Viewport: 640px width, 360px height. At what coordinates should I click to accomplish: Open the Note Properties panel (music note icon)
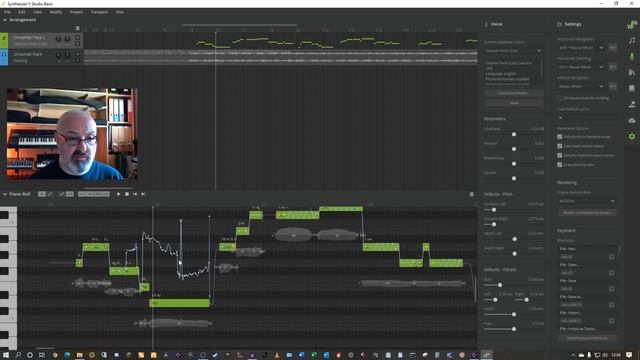click(632, 40)
